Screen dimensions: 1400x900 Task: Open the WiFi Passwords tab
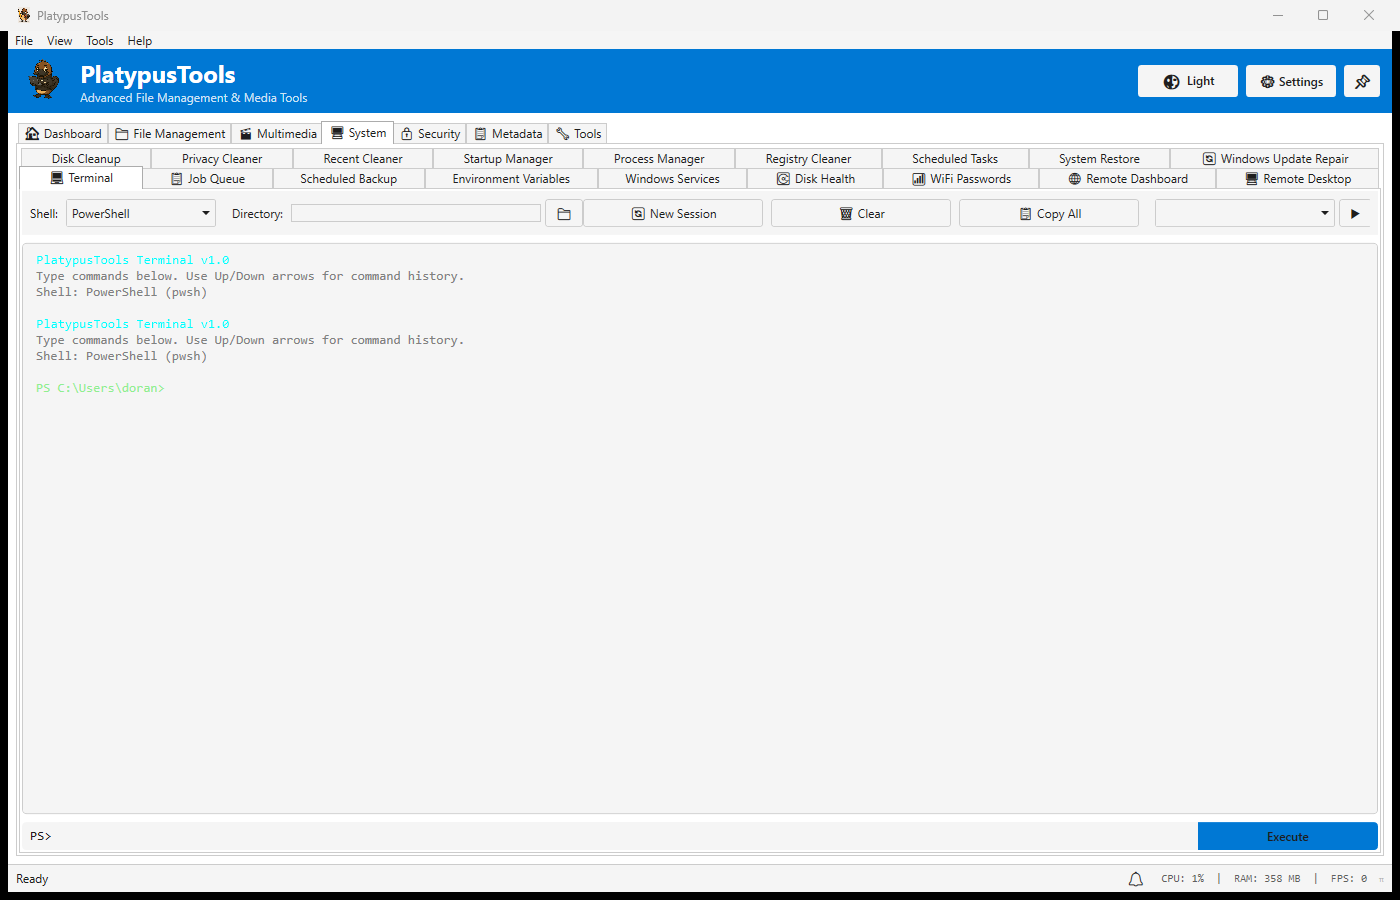(x=961, y=179)
